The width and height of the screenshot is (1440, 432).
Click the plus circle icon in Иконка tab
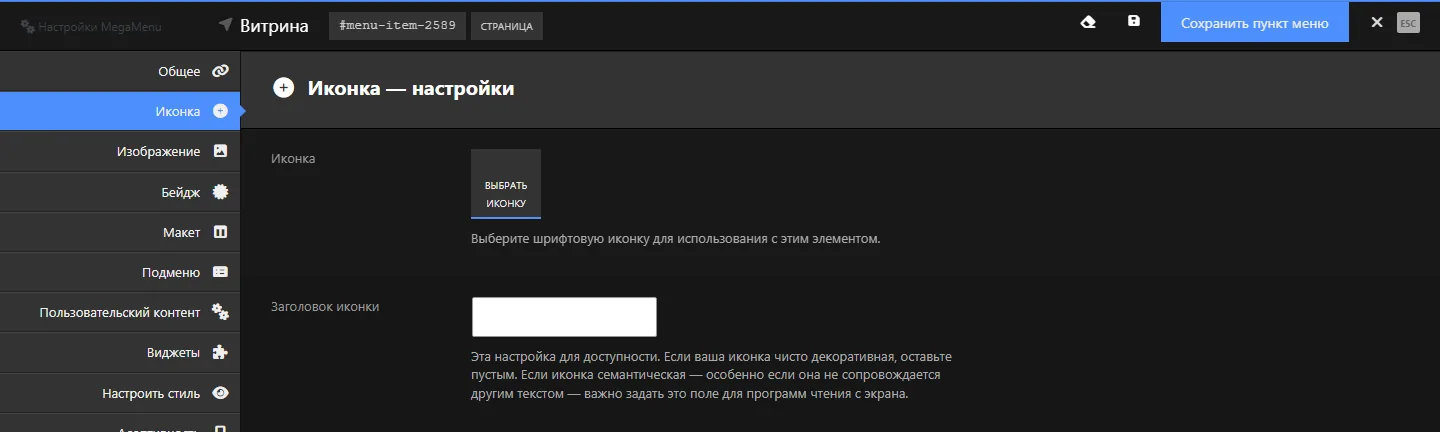220,111
